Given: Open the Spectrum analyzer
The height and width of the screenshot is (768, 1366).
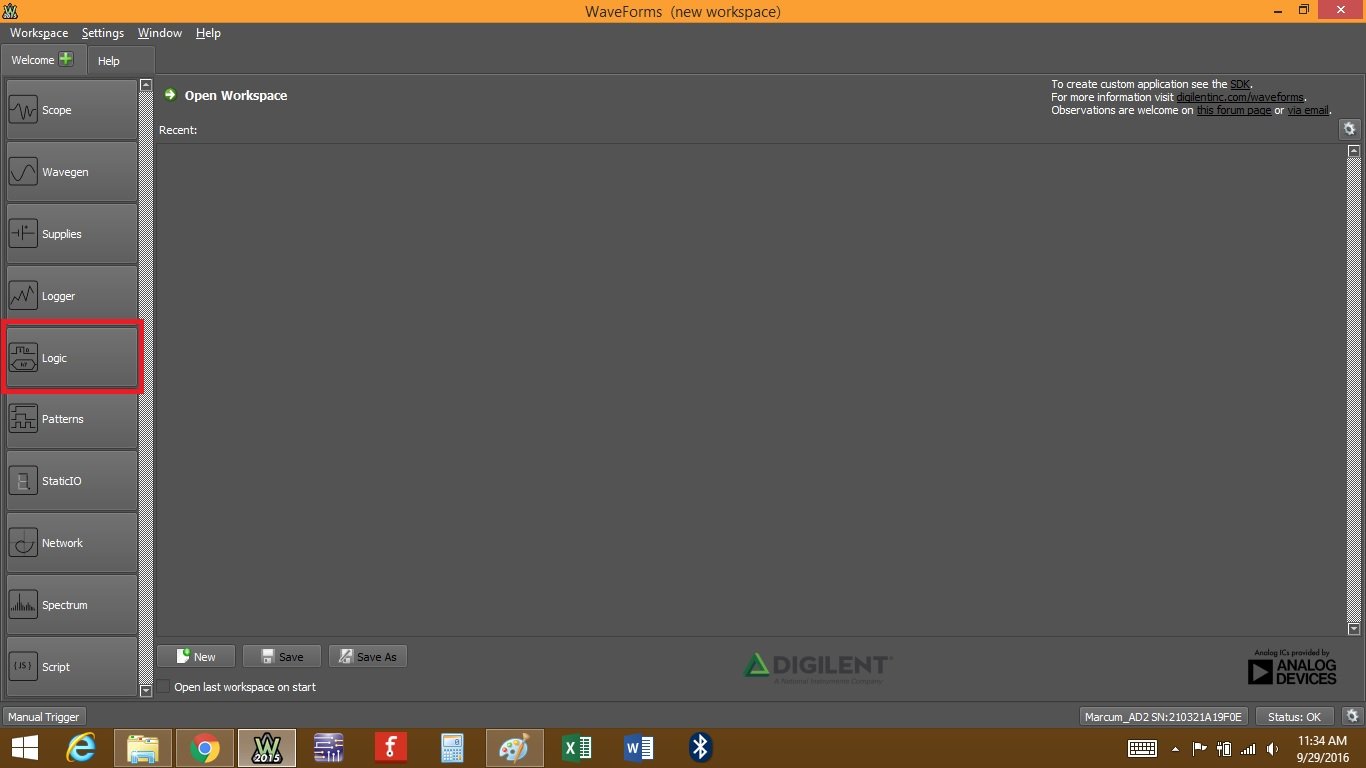Looking at the screenshot, I should (72, 605).
